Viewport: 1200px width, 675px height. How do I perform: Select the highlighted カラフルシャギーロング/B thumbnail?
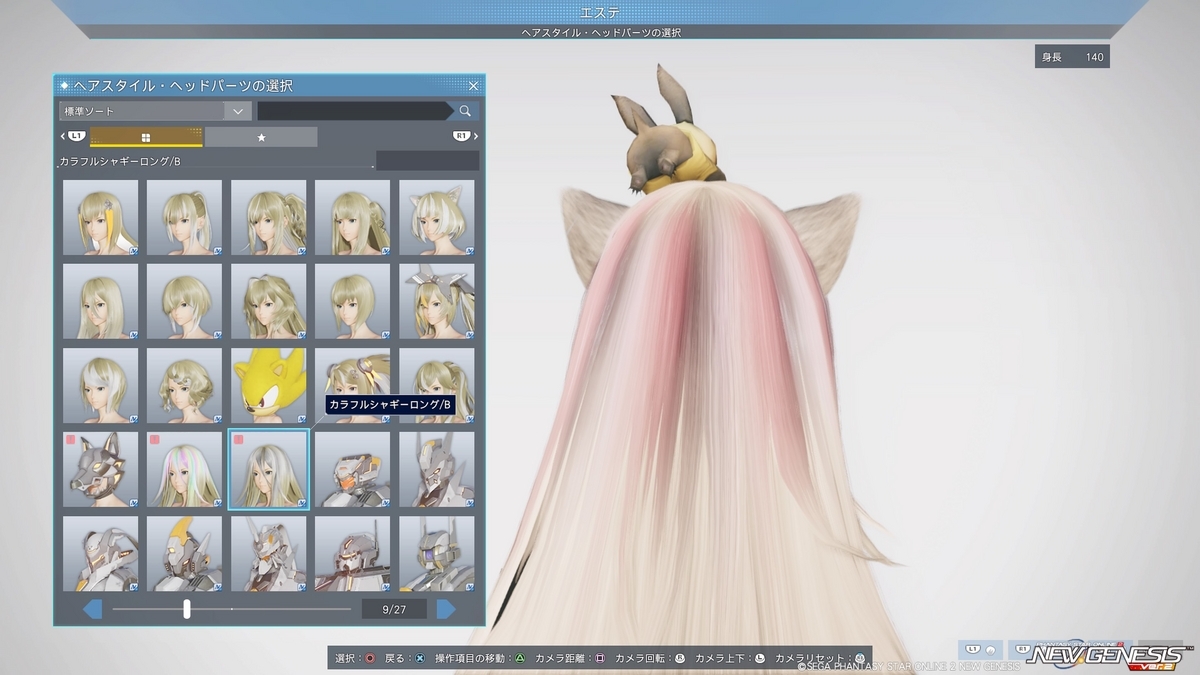point(269,469)
